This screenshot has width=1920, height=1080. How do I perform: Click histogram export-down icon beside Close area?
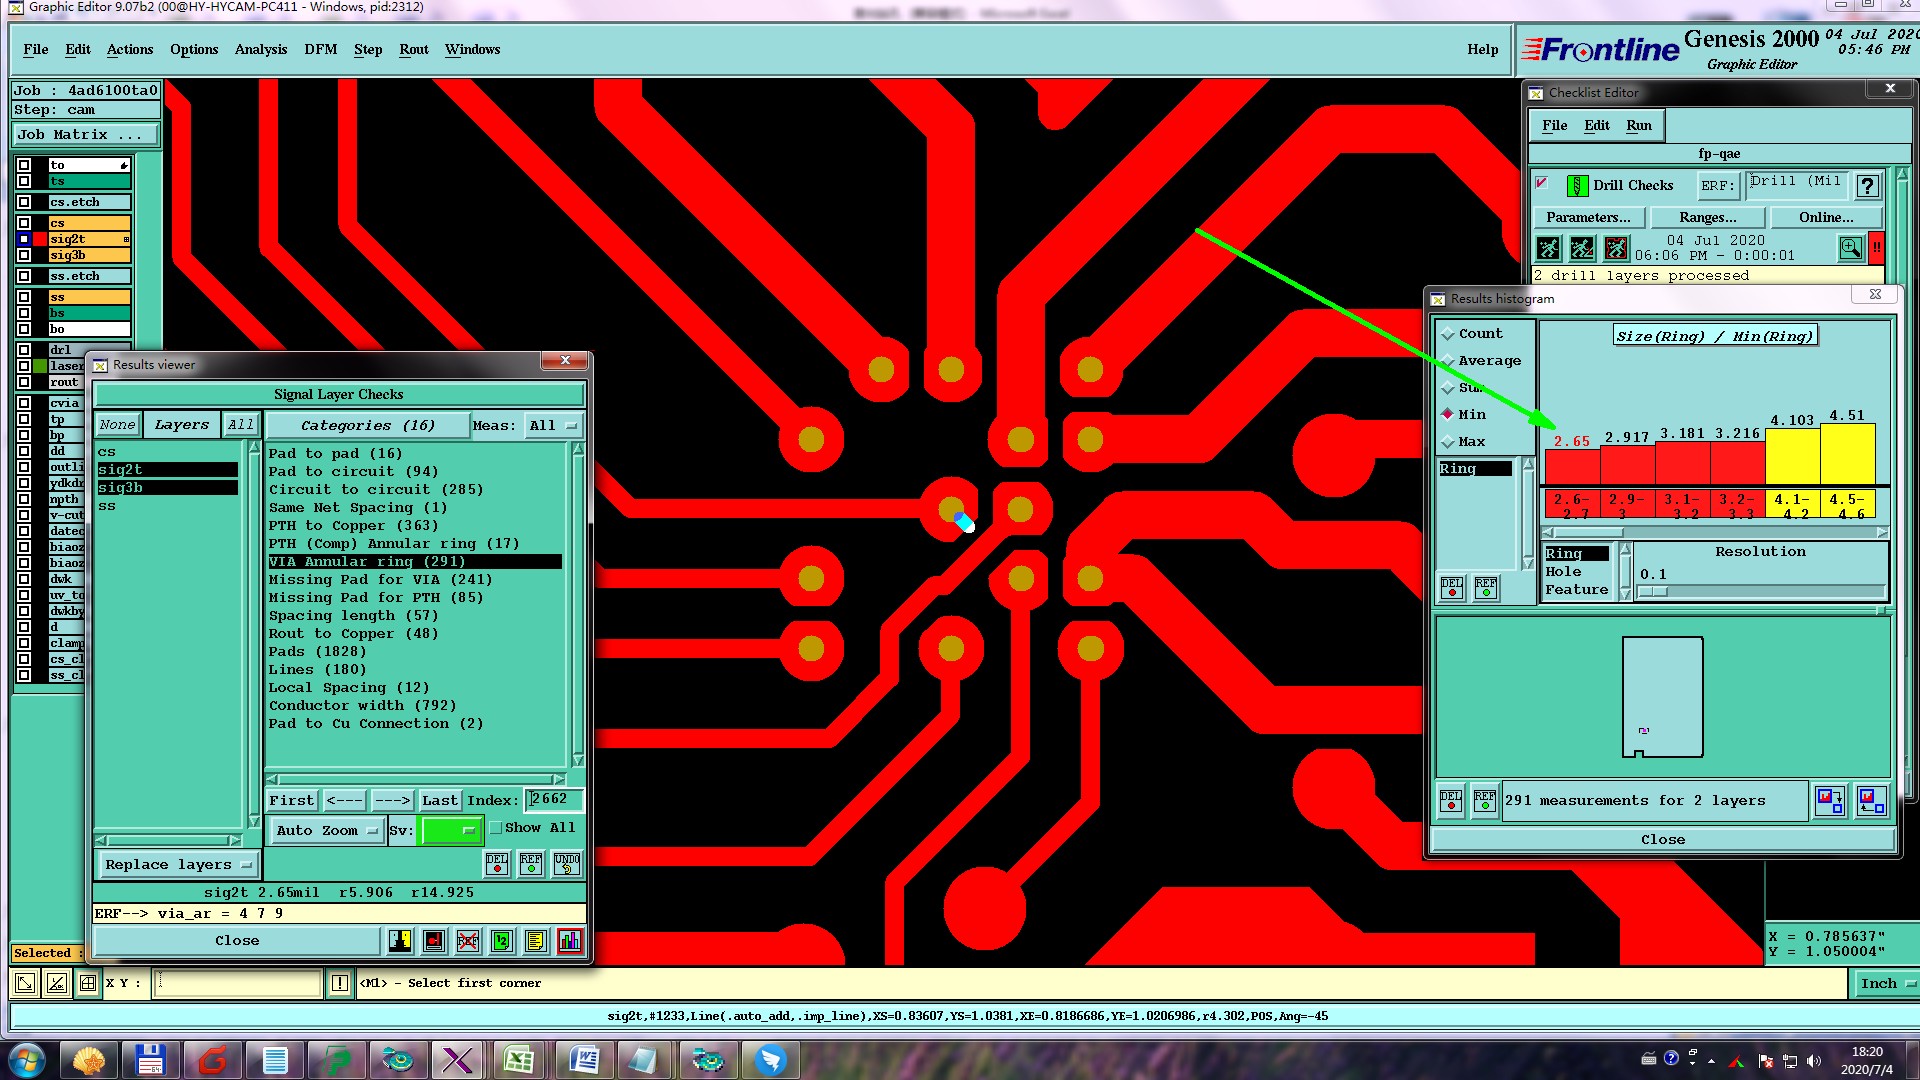coord(1830,801)
